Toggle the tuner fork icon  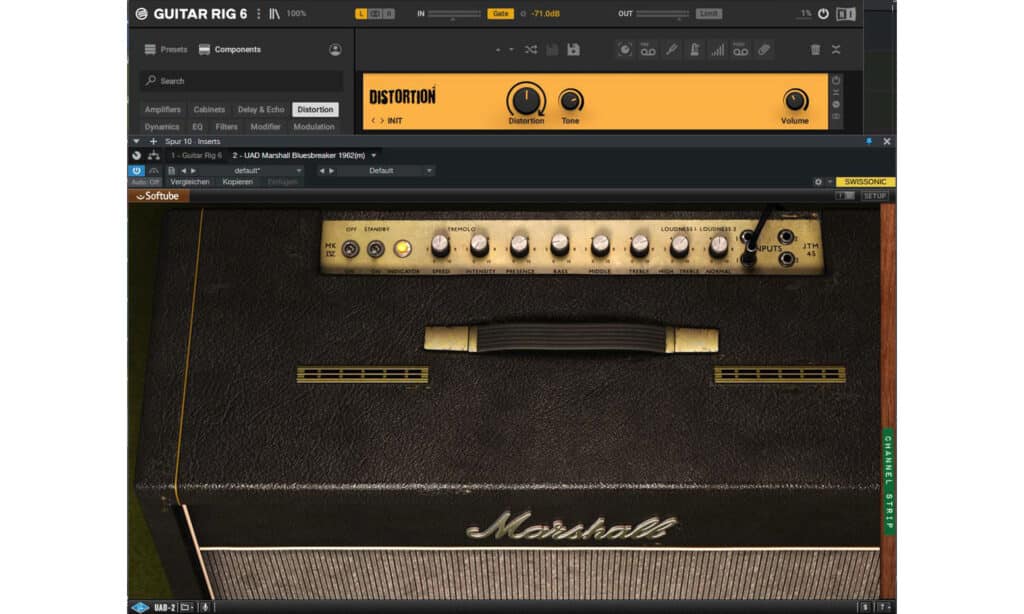[x=671, y=50]
